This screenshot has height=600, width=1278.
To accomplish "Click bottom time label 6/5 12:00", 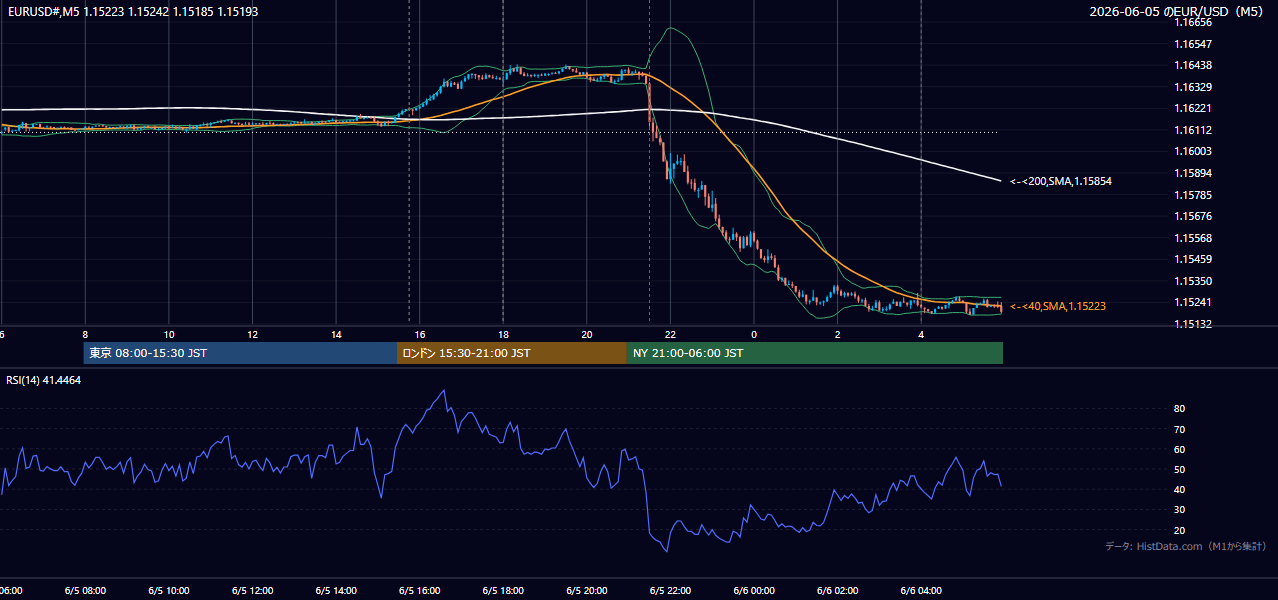I will tap(253, 591).
